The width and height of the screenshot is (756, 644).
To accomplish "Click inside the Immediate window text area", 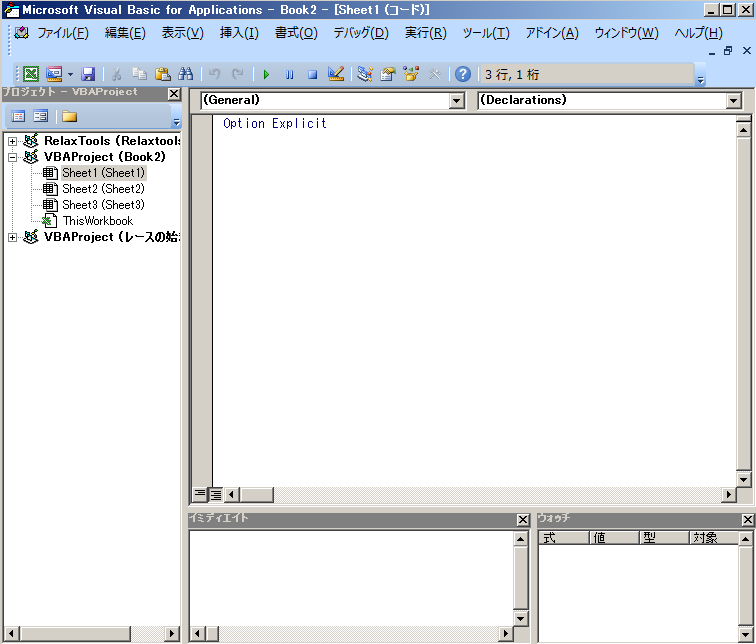I will (351, 578).
